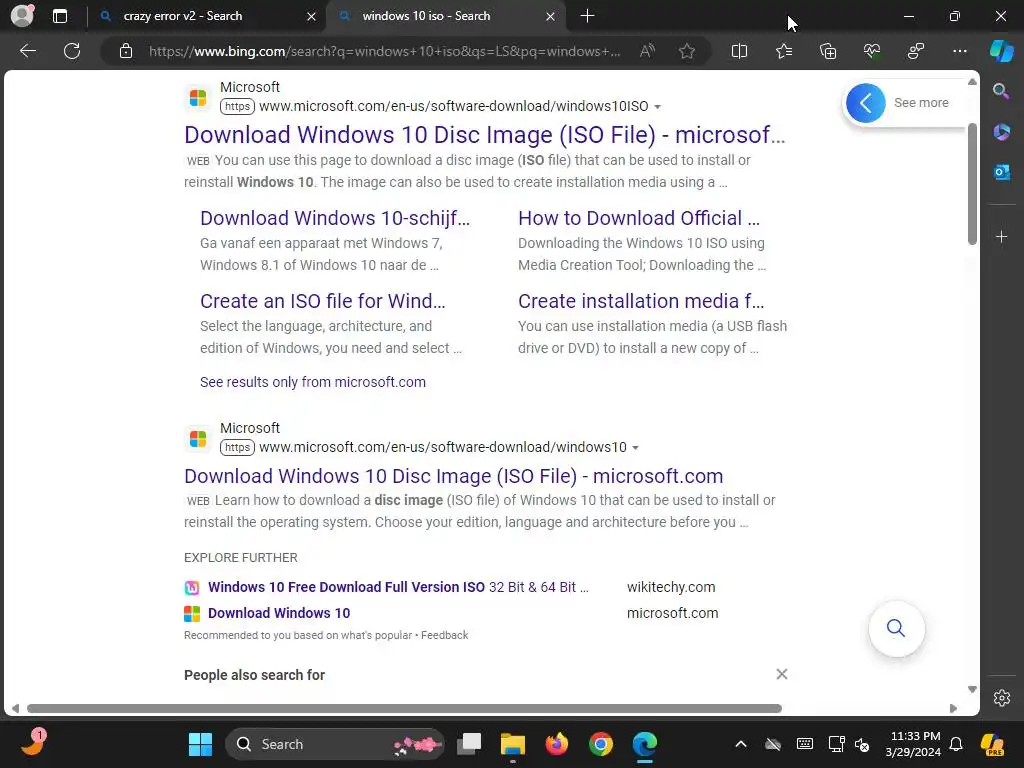View site information lock icon
Viewport: 1024px width, 768px height.
126,51
